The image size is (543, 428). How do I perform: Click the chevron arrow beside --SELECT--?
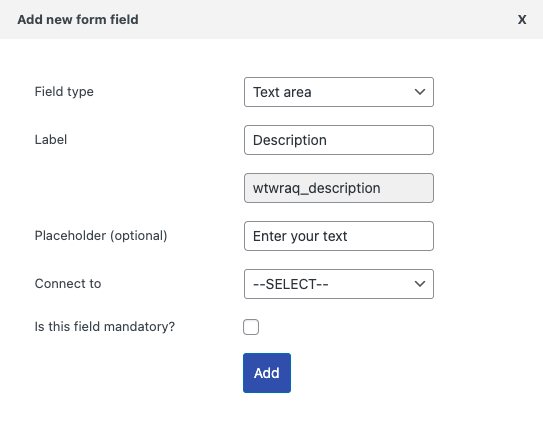(x=420, y=284)
